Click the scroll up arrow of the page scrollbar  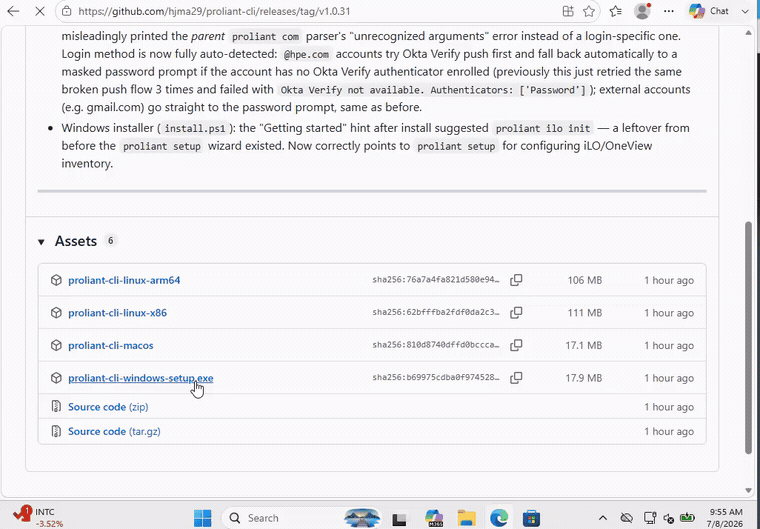(748, 33)
